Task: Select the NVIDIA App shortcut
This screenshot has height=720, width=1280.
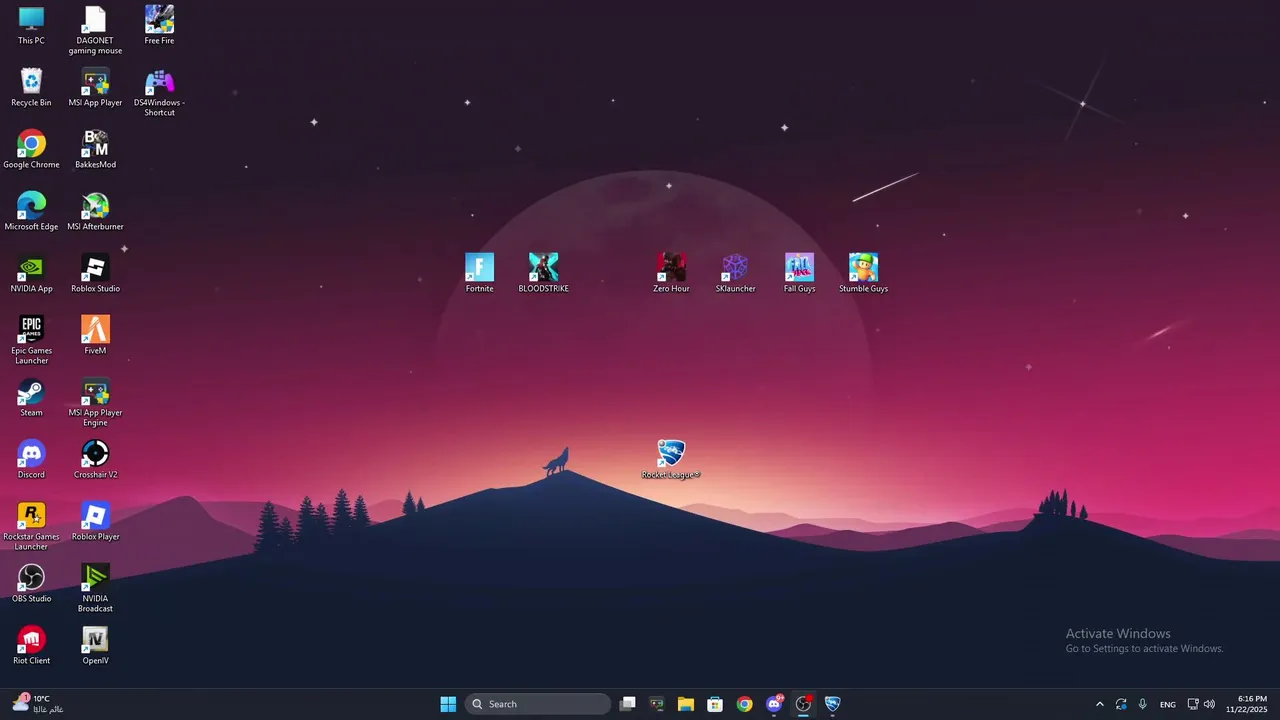Action: [31, 274]
